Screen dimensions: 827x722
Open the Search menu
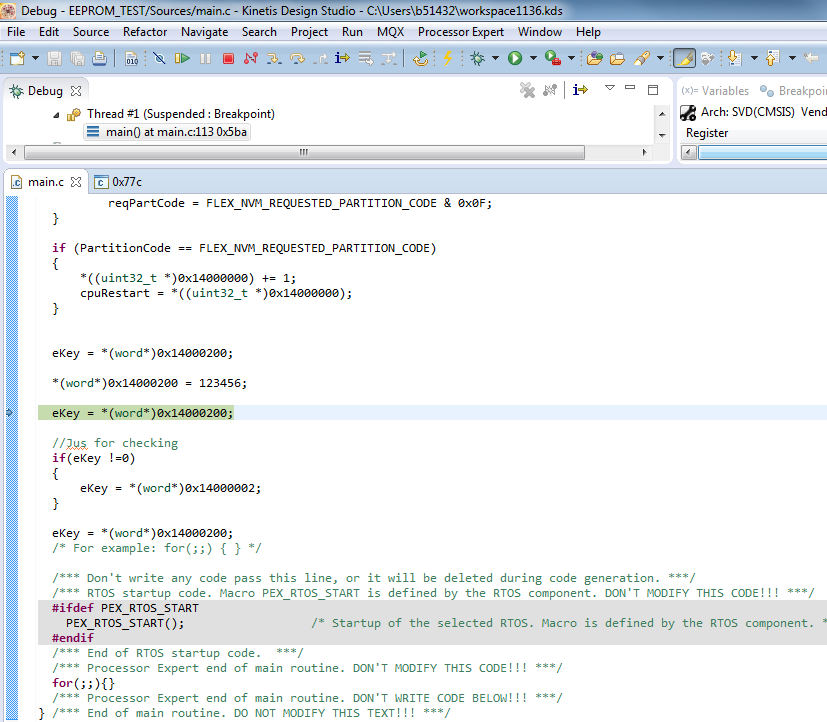click(259, 32)
